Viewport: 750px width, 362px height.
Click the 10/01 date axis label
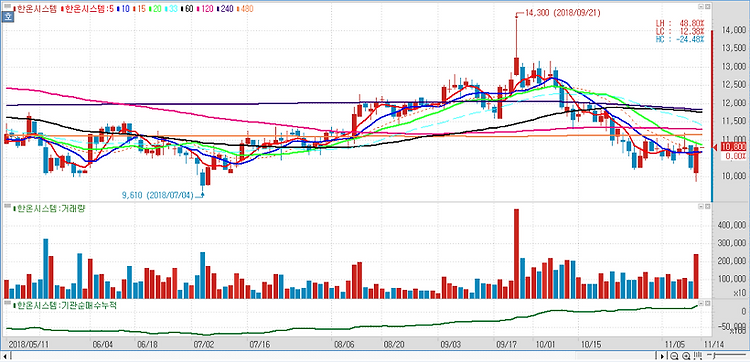click(x=546, y=343)
